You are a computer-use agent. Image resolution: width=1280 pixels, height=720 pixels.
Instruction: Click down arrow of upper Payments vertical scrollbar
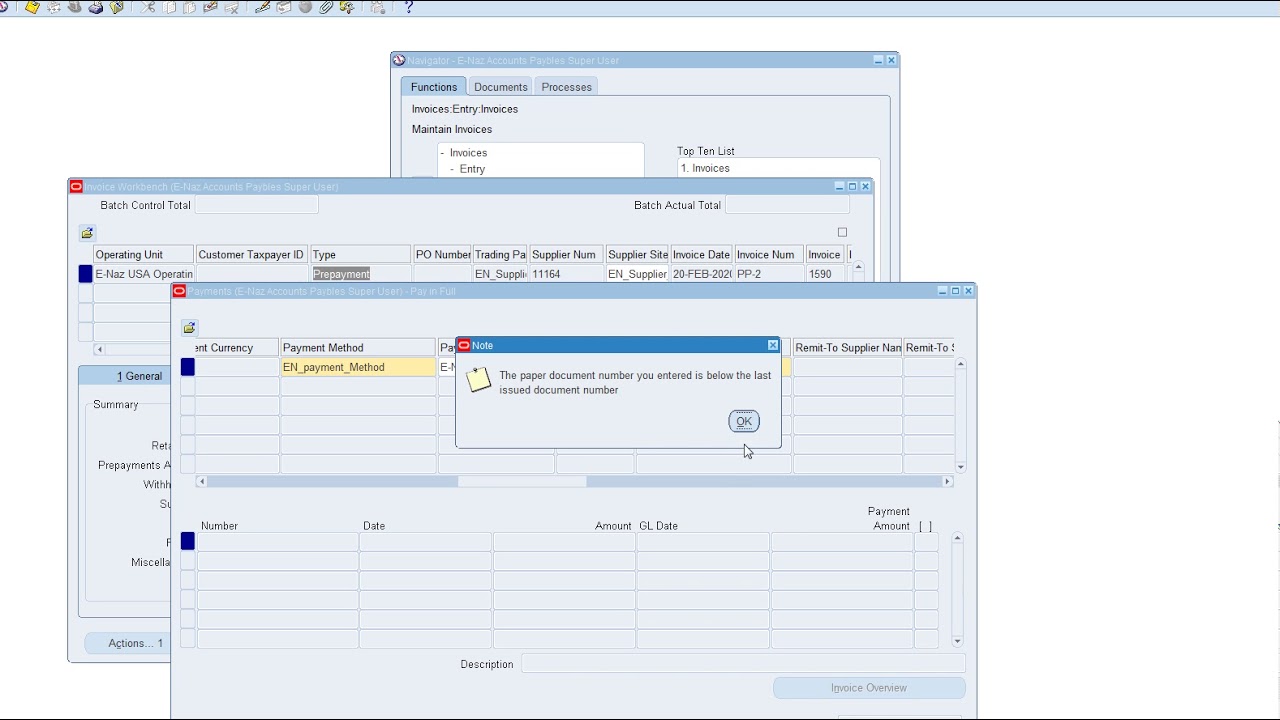click(960, 467)
